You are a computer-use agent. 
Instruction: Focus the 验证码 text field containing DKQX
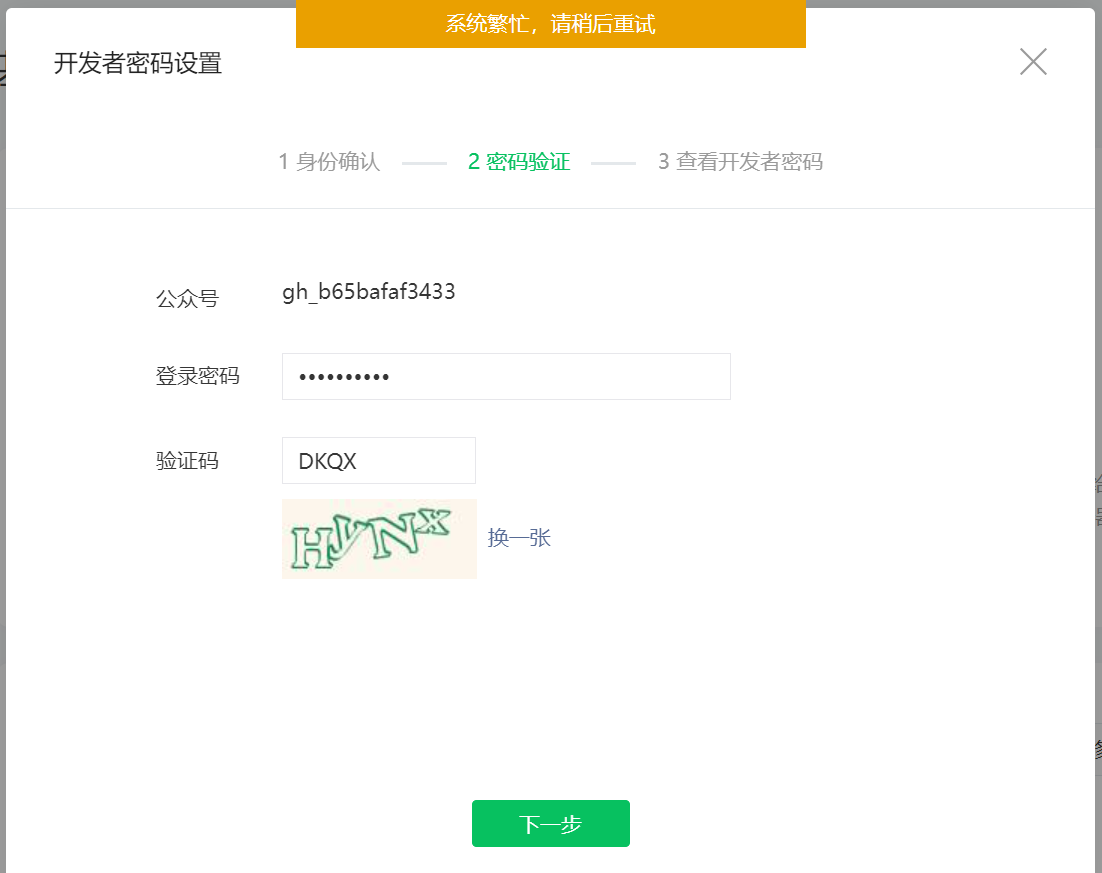pos(379,460)
